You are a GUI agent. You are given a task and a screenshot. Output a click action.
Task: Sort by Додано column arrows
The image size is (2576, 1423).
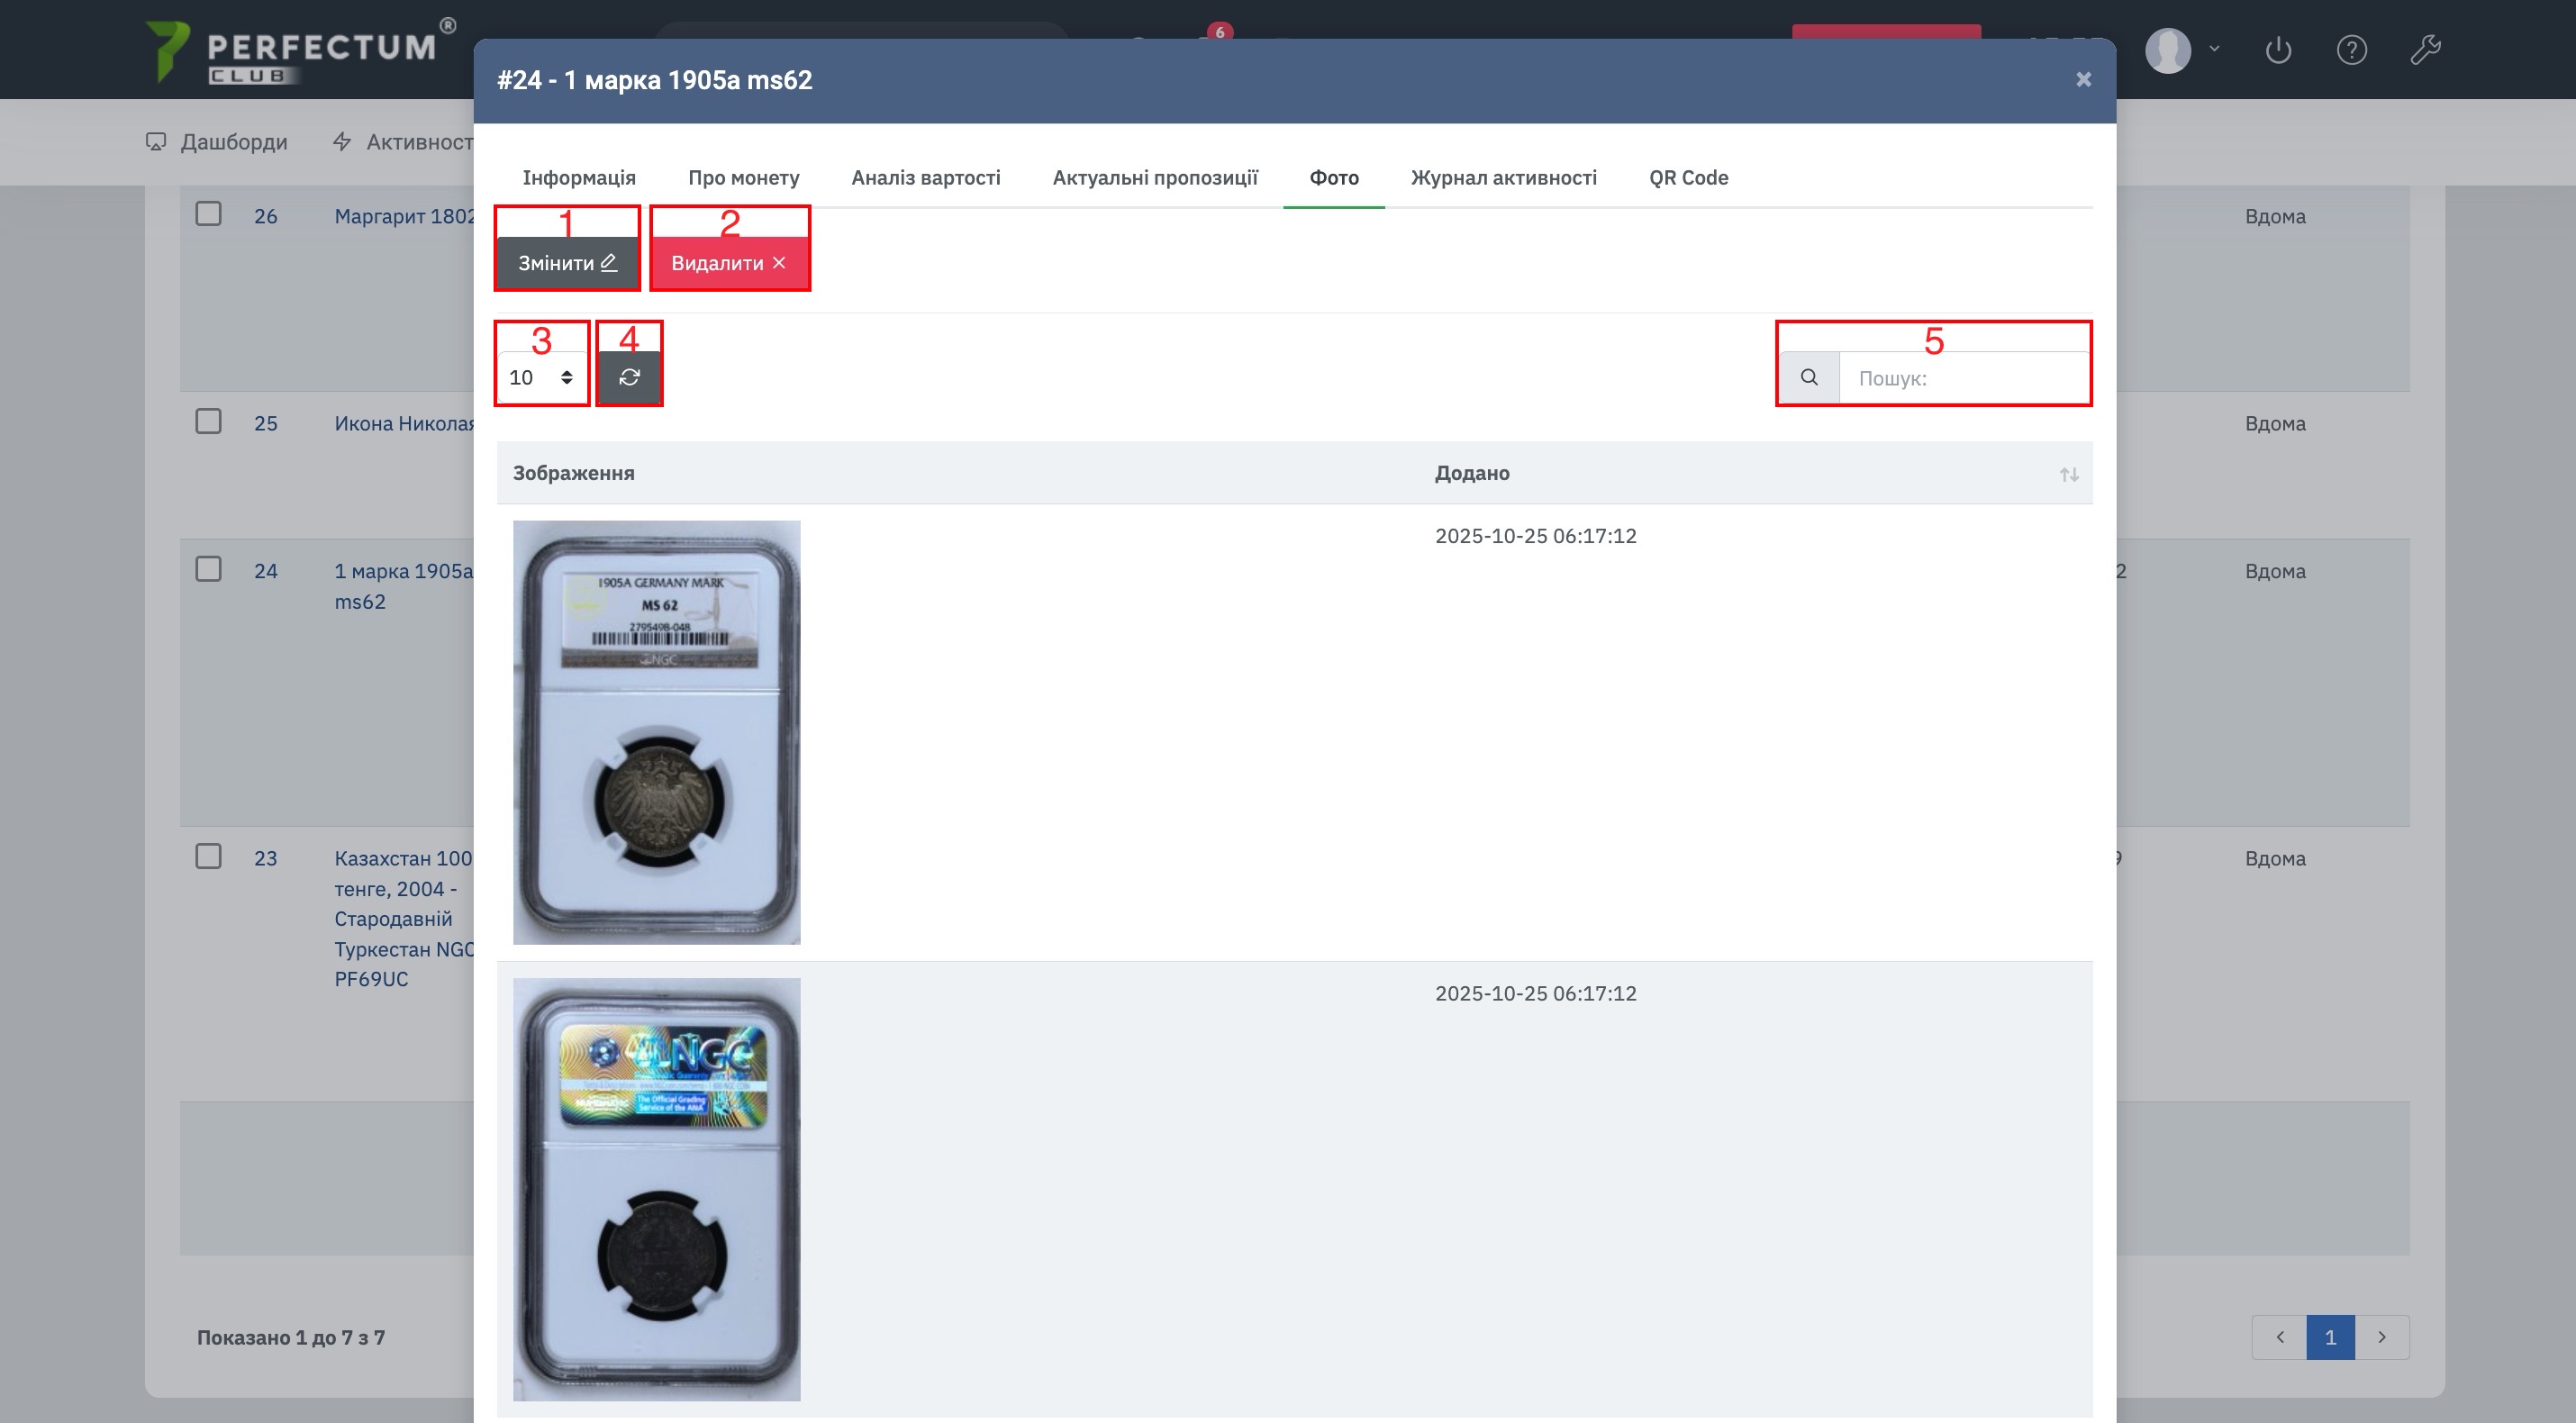coord(2069,474)
